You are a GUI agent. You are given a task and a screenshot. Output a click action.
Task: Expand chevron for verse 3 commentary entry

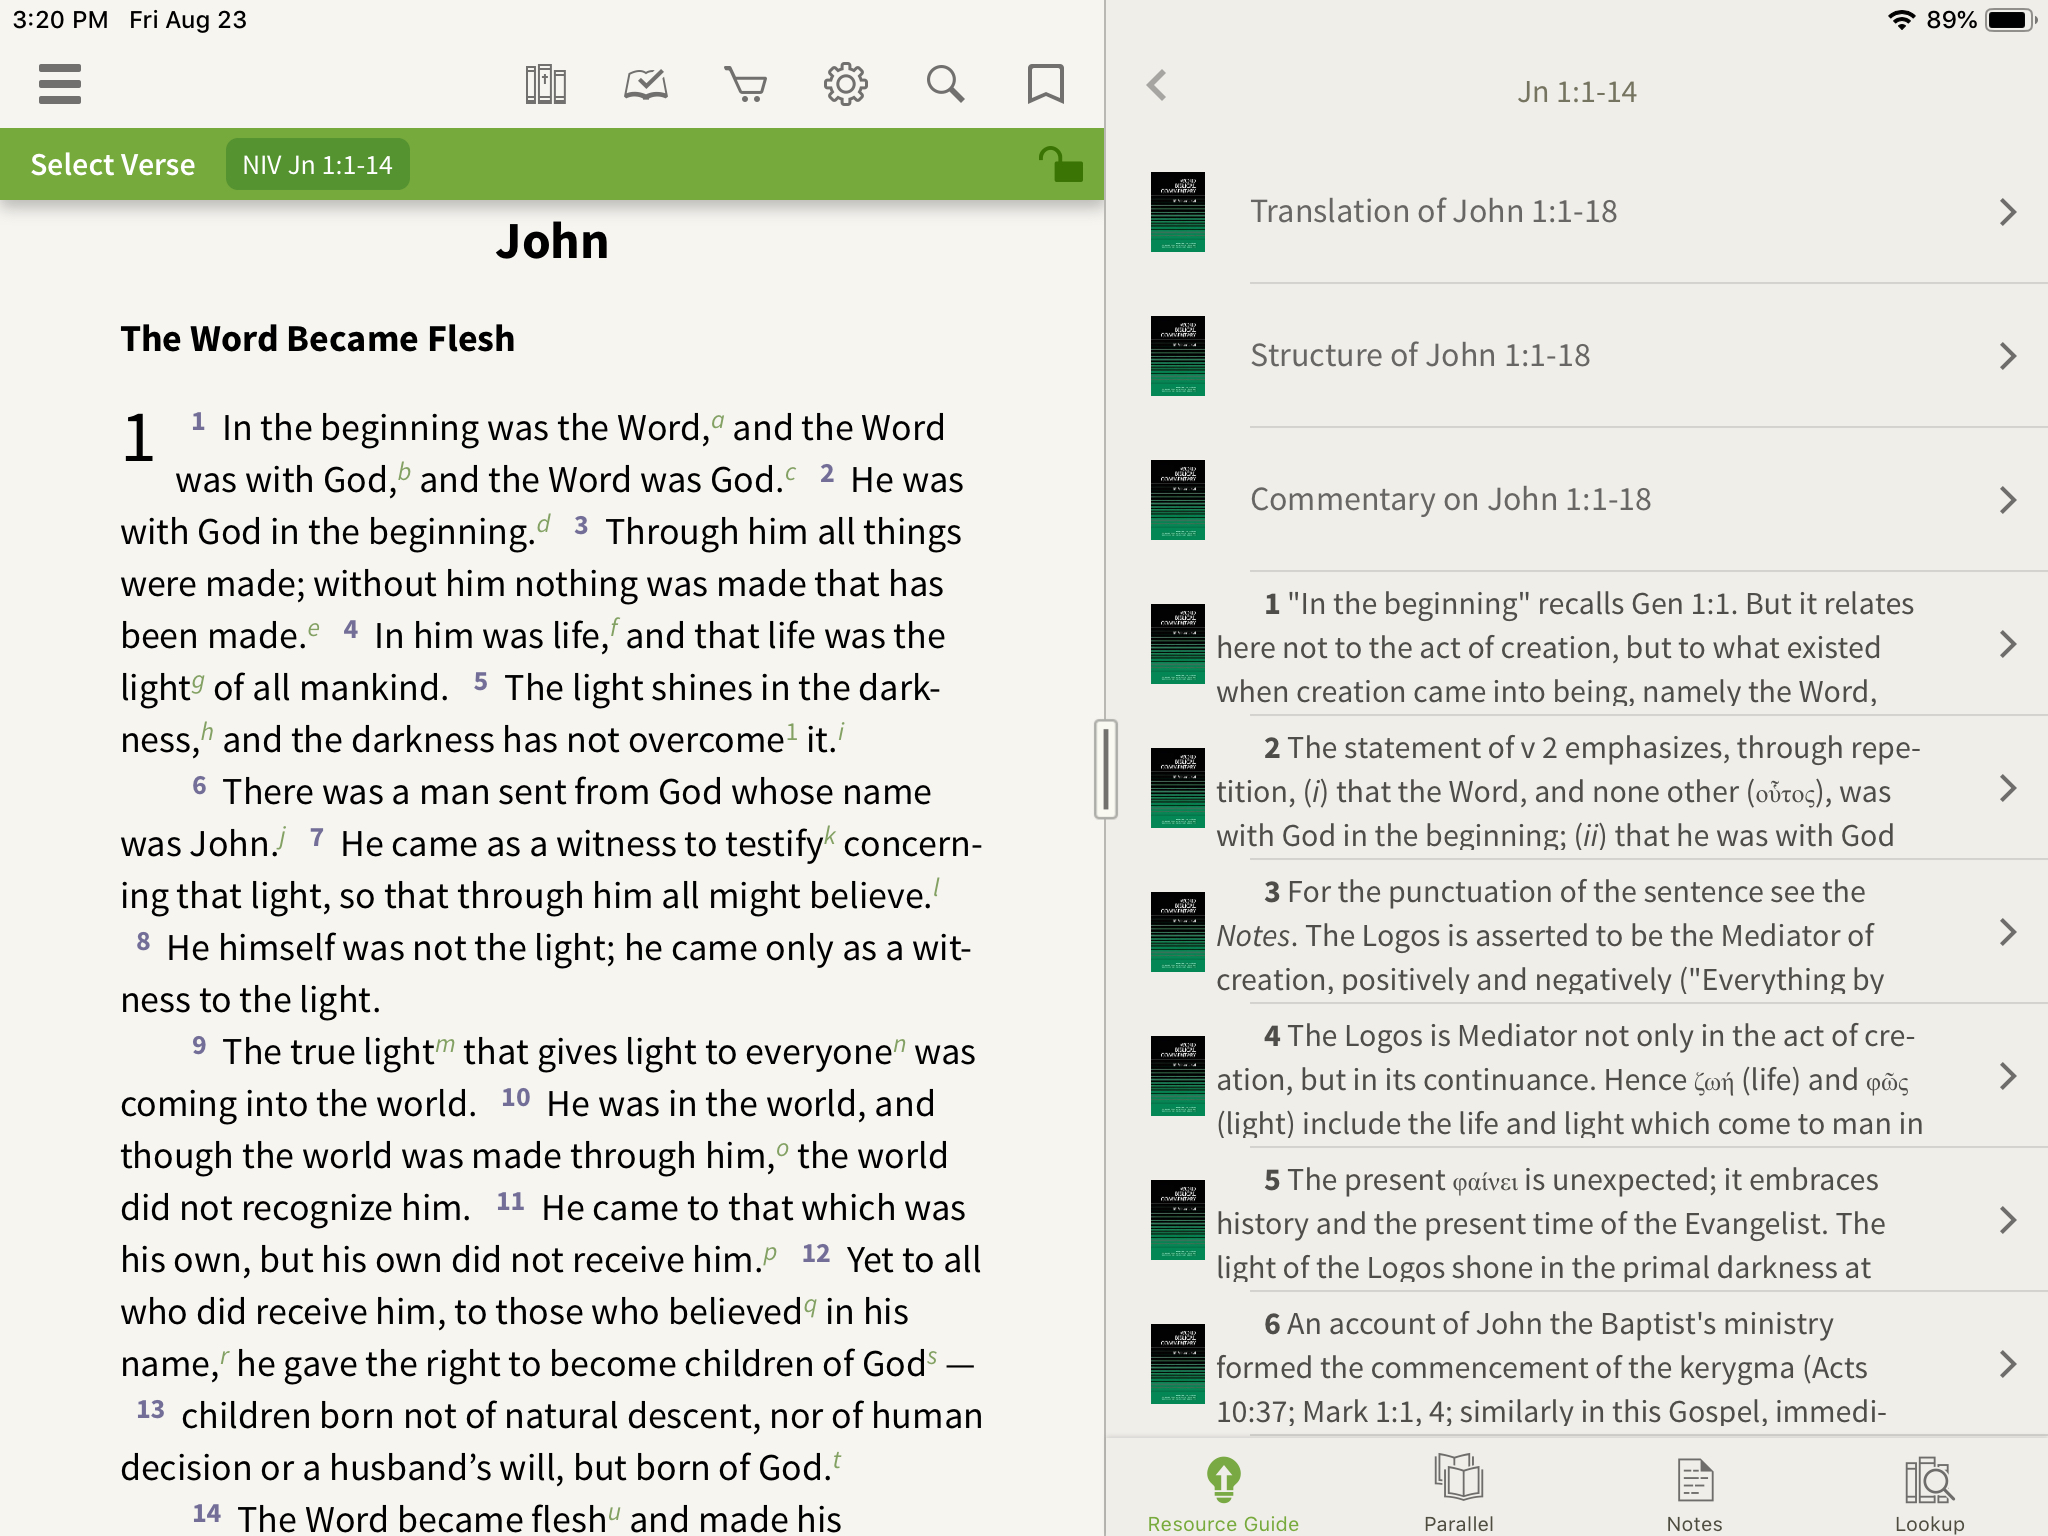2008,932
